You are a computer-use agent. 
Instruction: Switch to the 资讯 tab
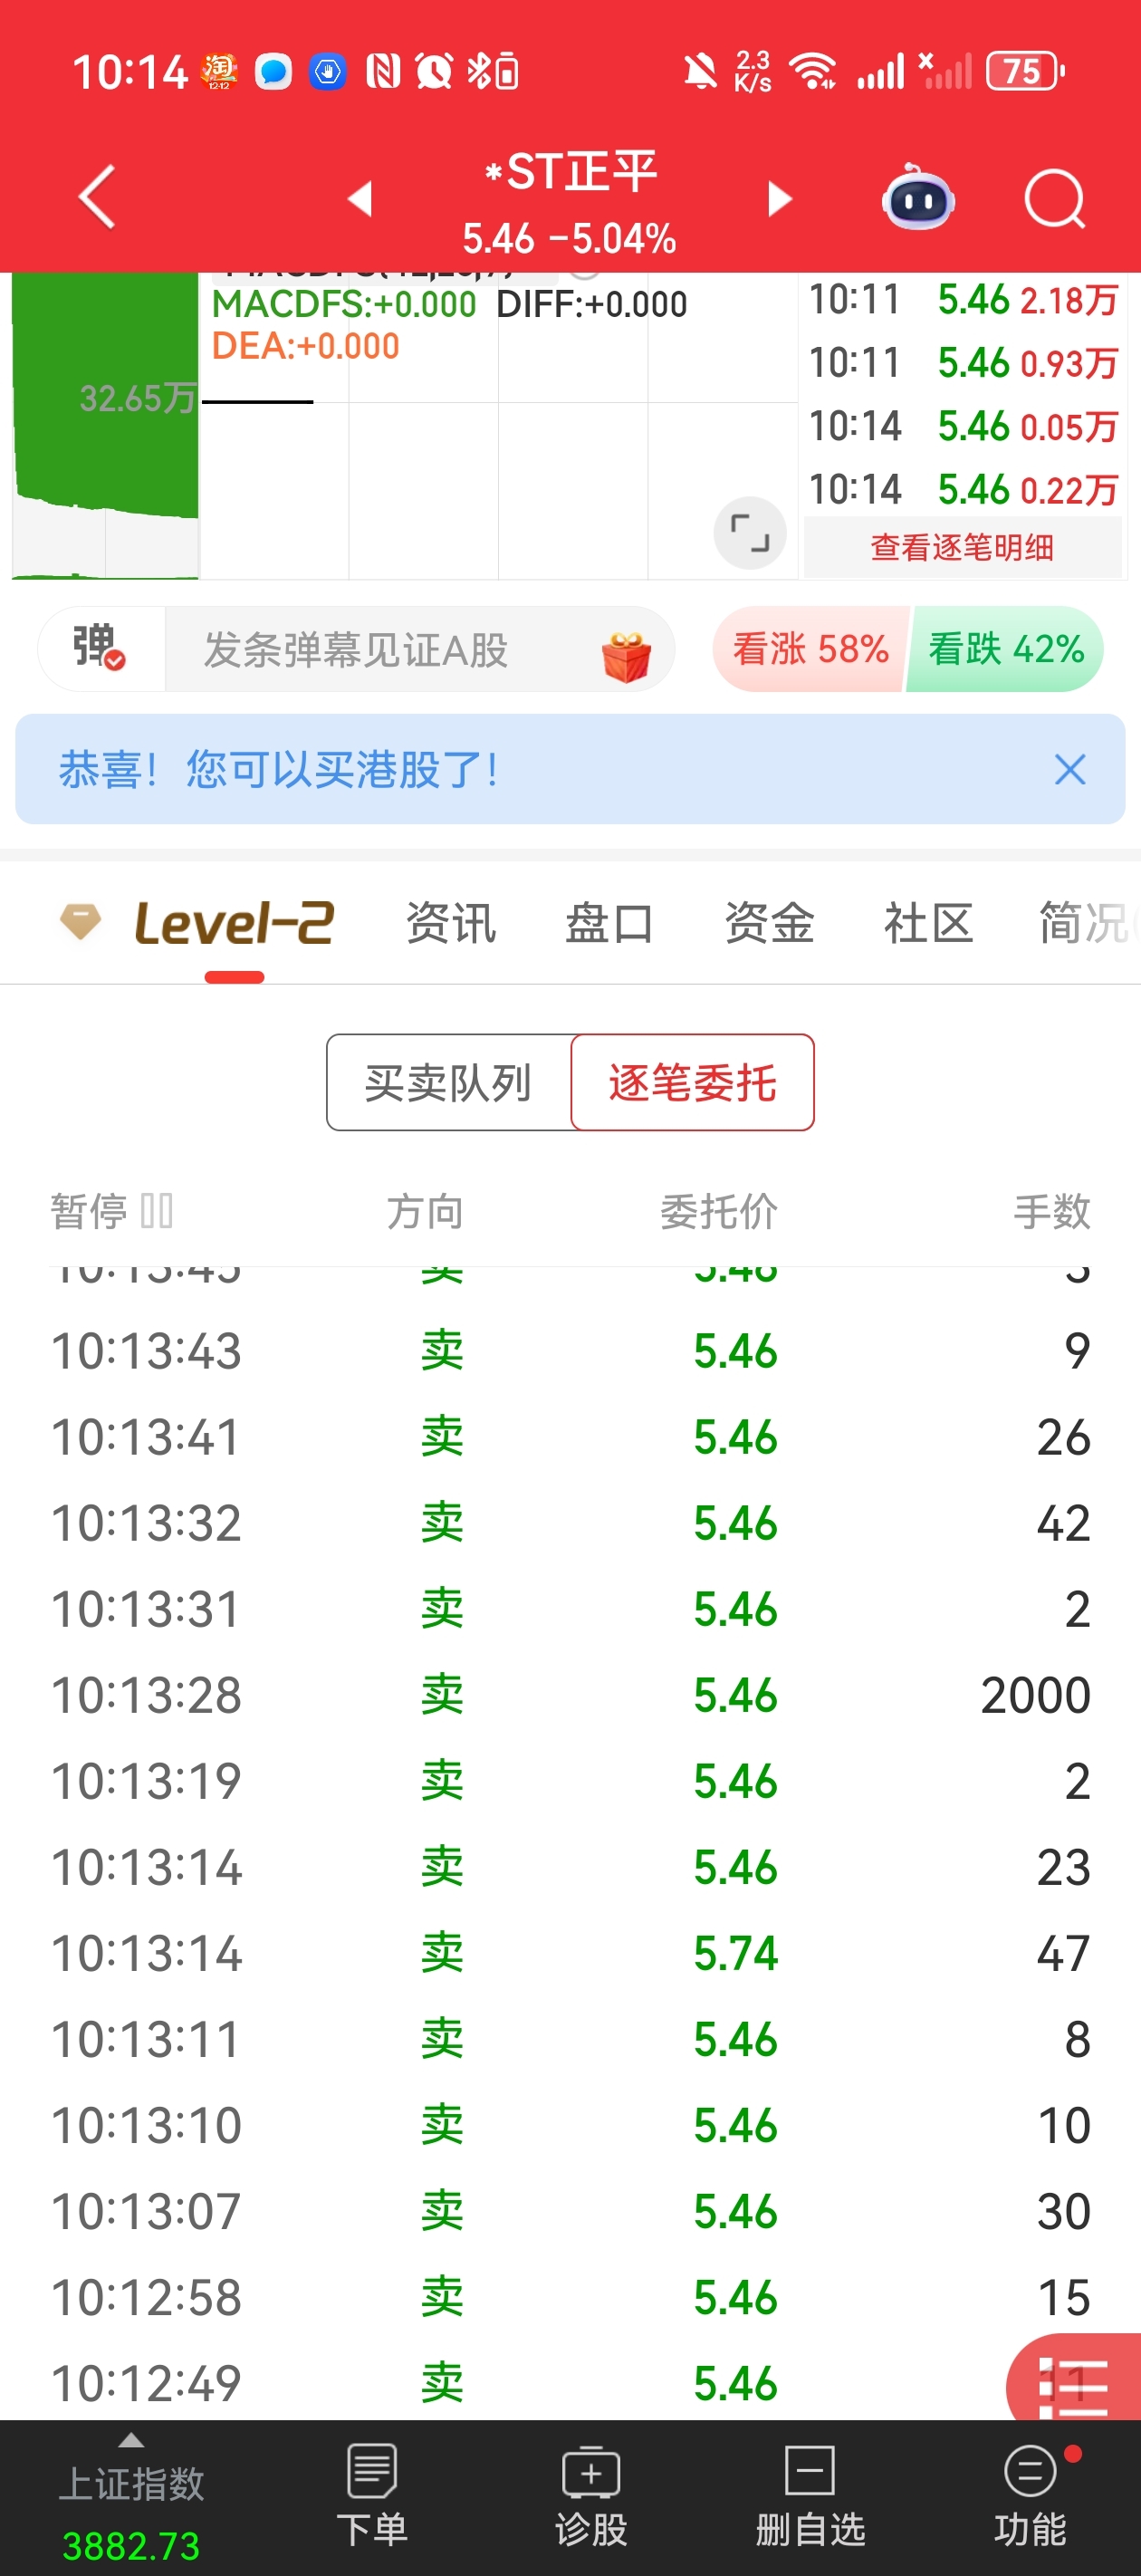pyautogui.click(x=451, y=922)
